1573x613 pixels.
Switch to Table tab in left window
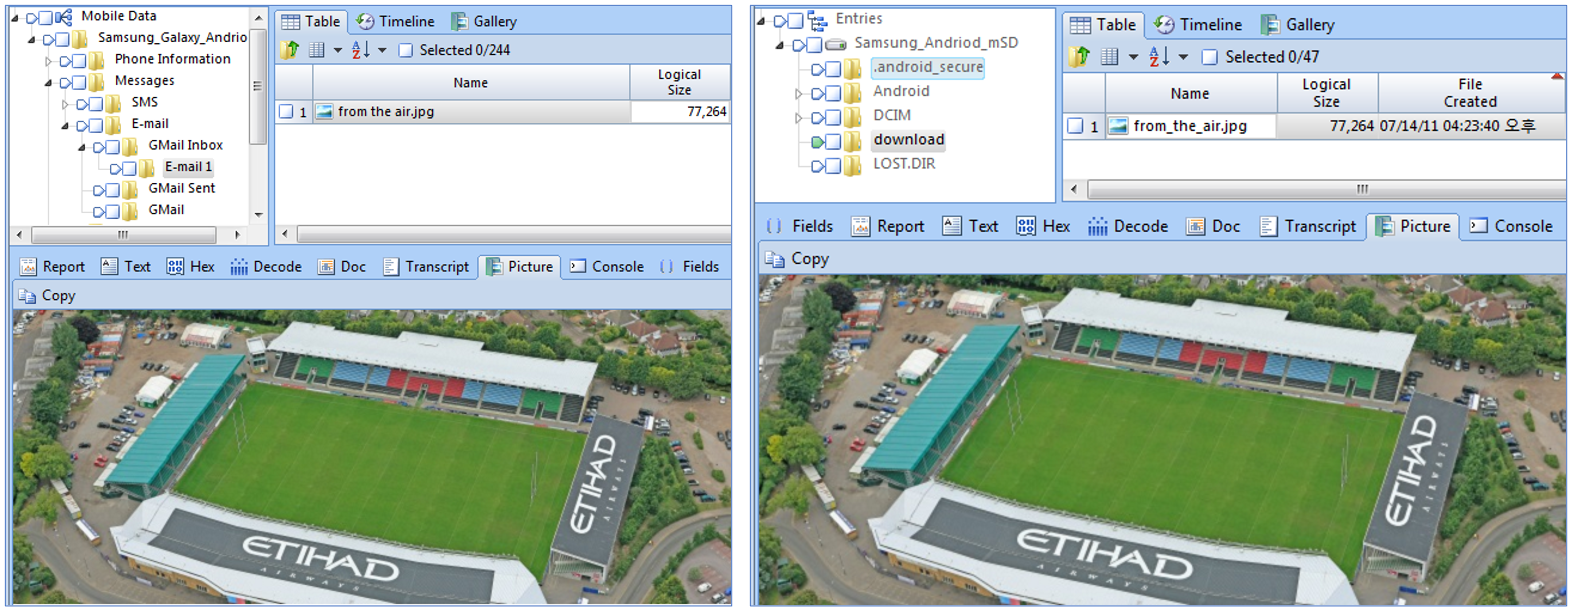(311, 21)
